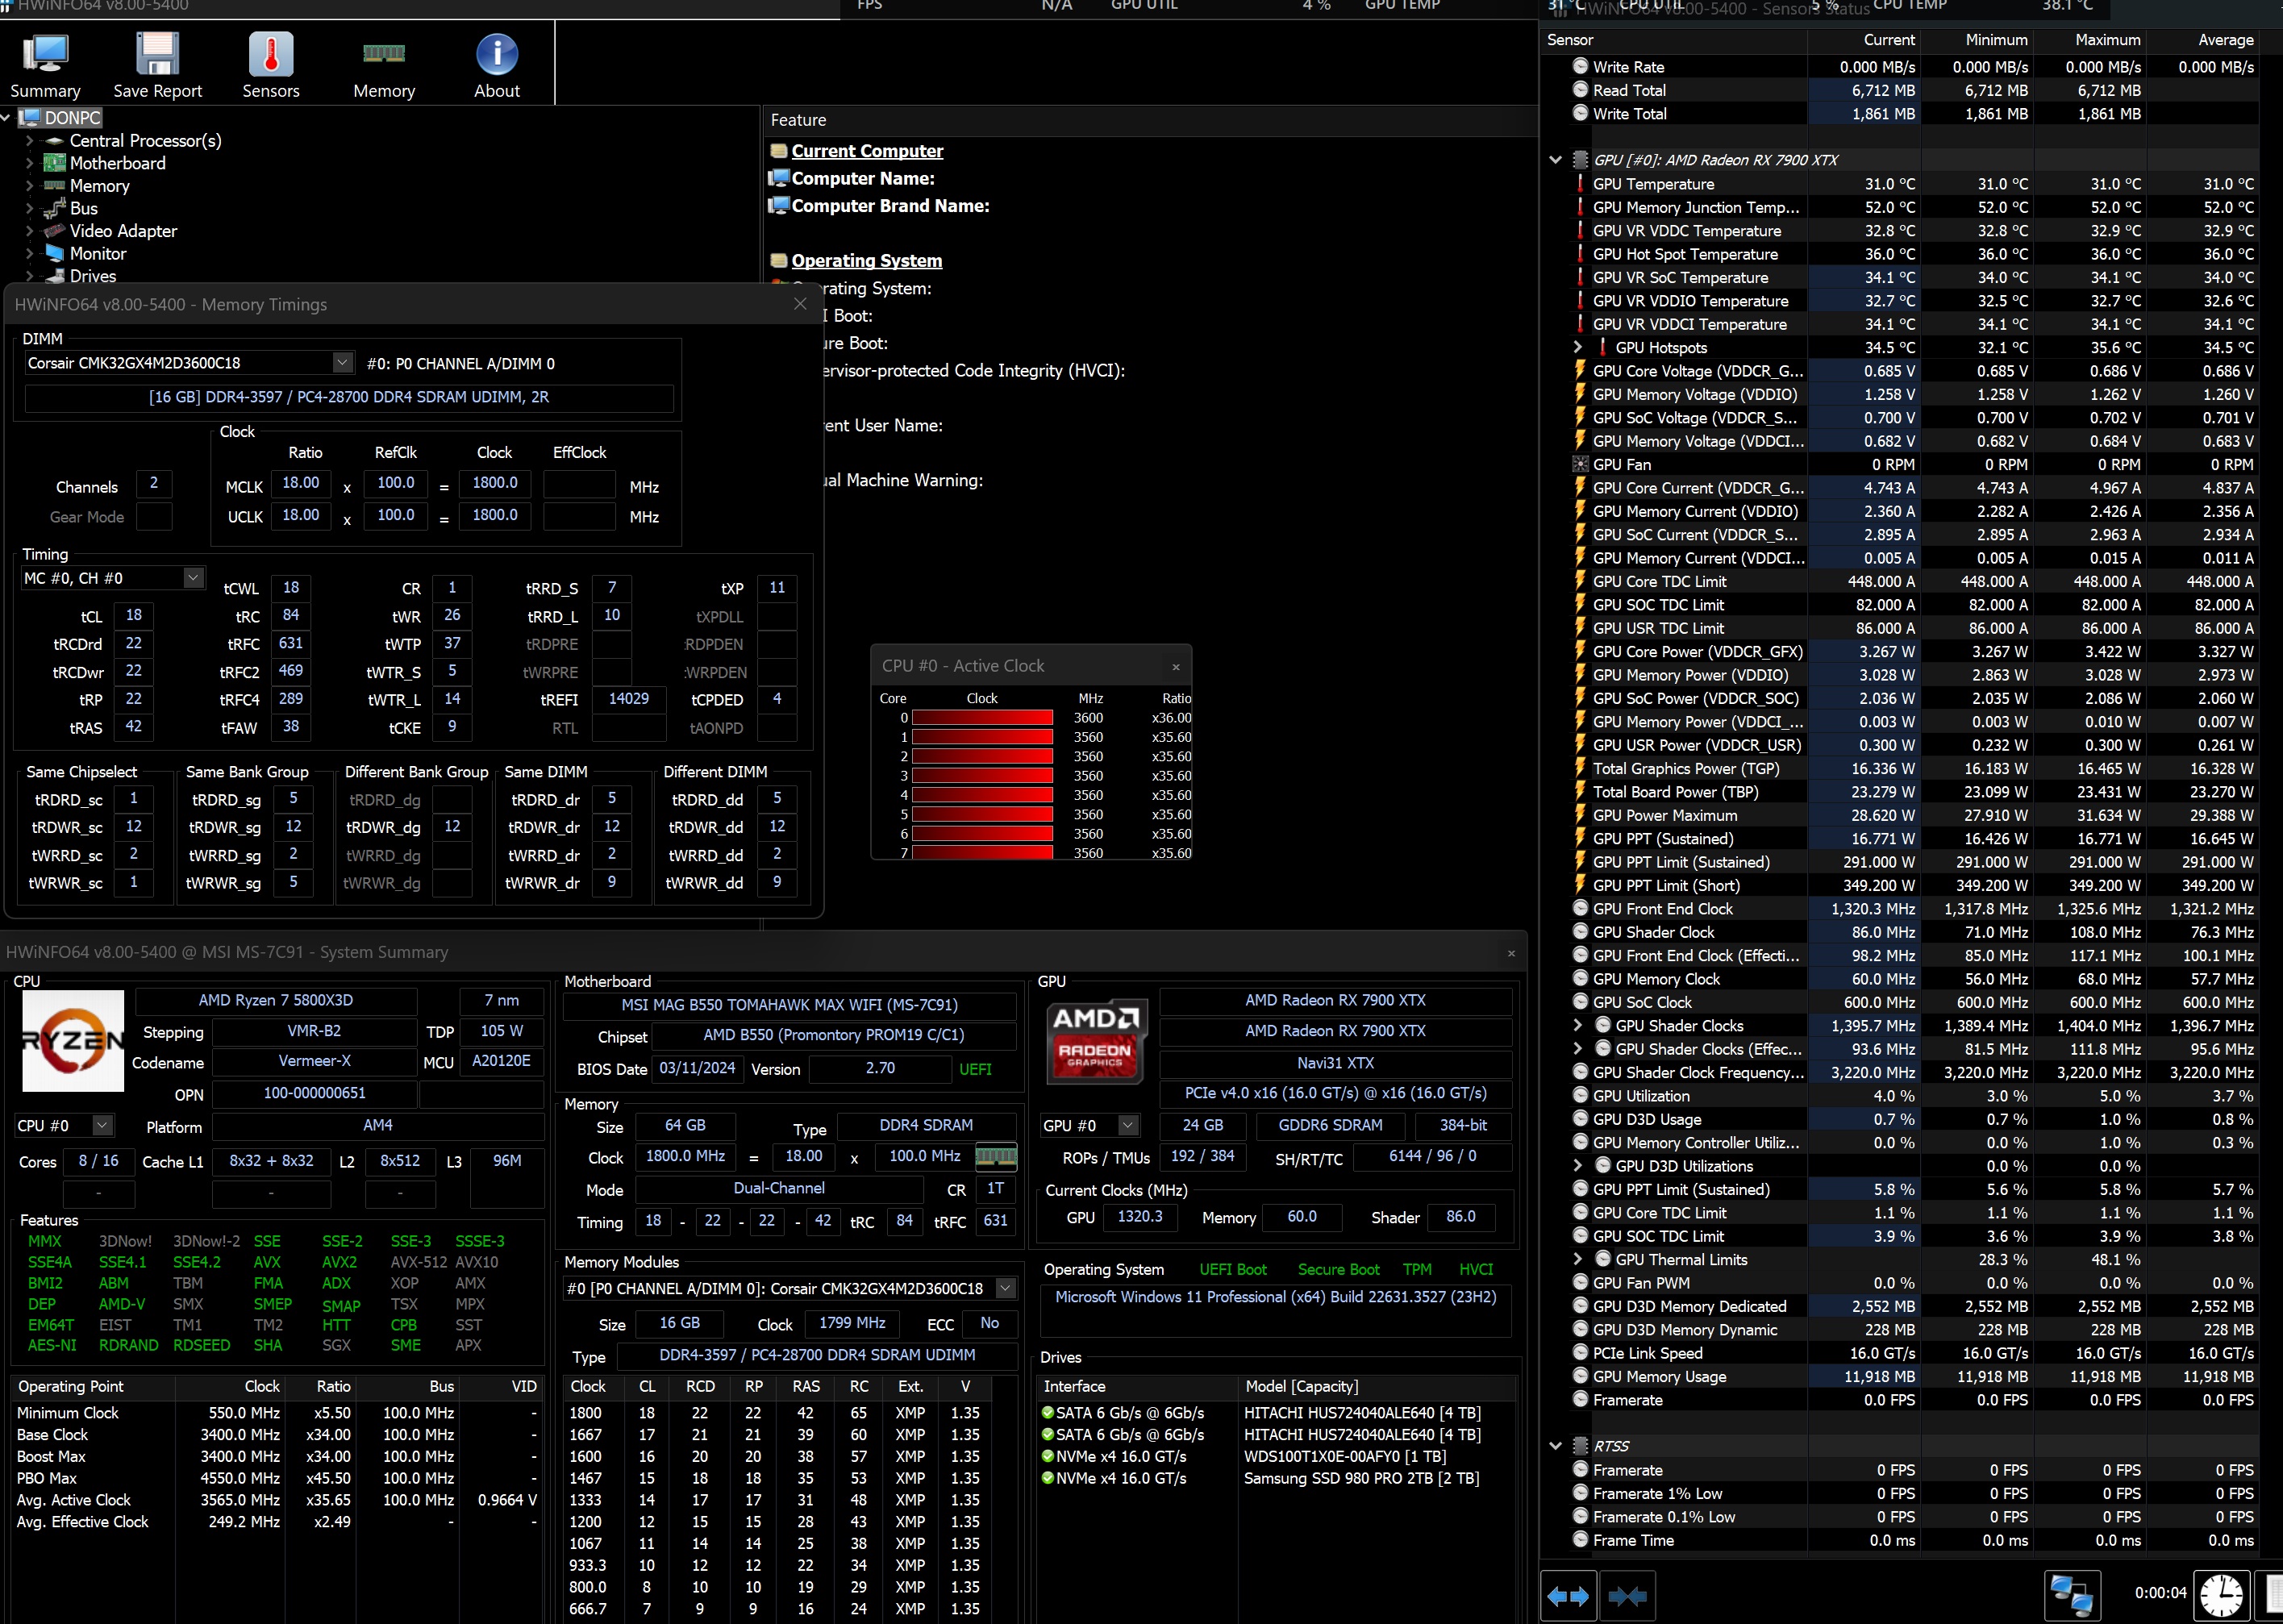The image size is (2283, 1624).
Task: Click the Monitor tree icon
Action: tap(54, 254)
